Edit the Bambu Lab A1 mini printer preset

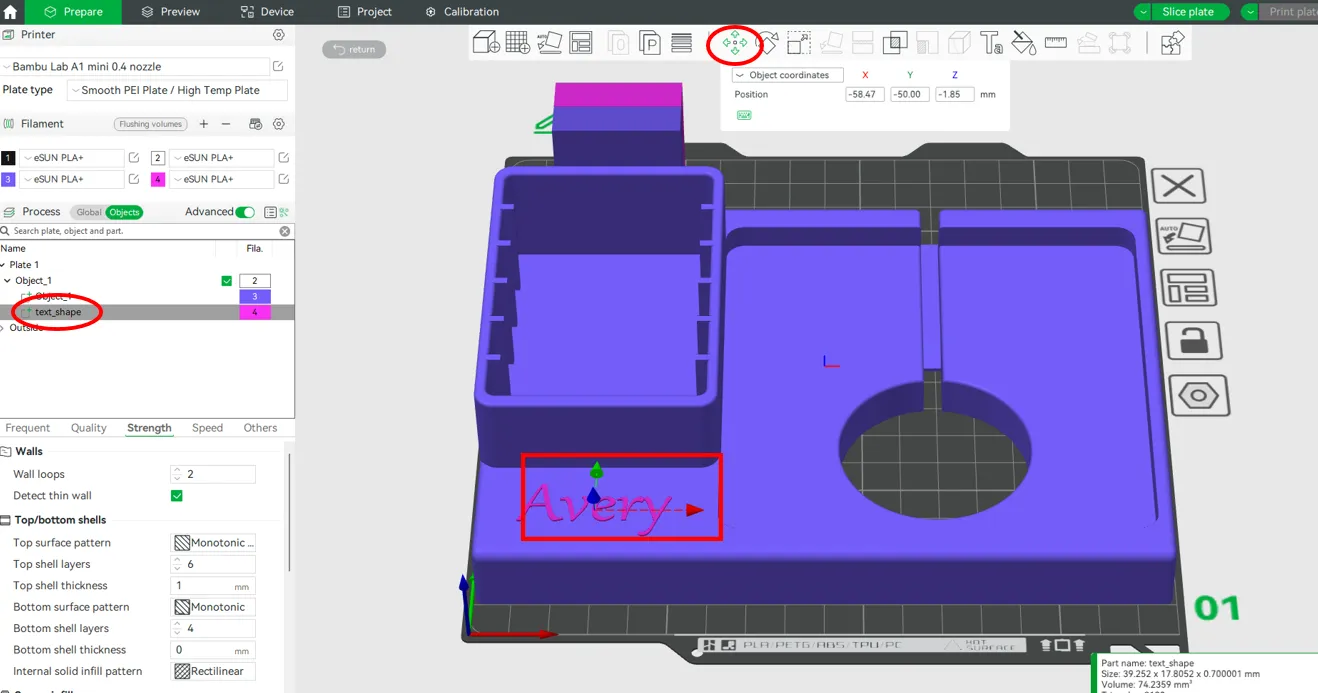[279, 67]
